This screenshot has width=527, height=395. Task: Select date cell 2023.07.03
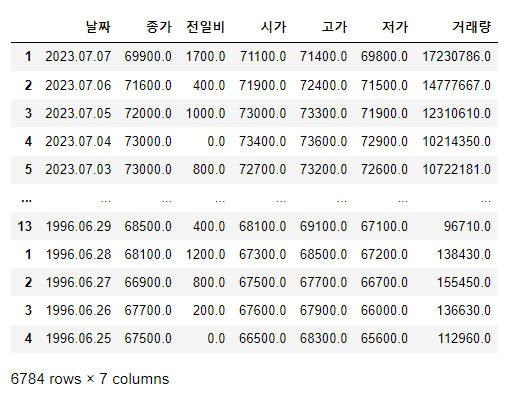(78, 169)
